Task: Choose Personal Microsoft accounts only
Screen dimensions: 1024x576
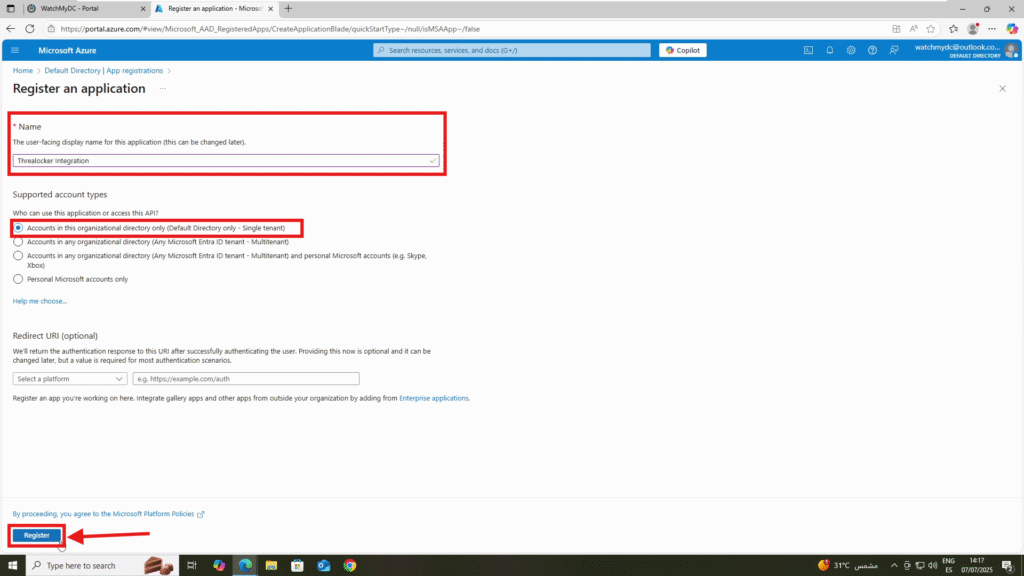Action: point(18,280)
